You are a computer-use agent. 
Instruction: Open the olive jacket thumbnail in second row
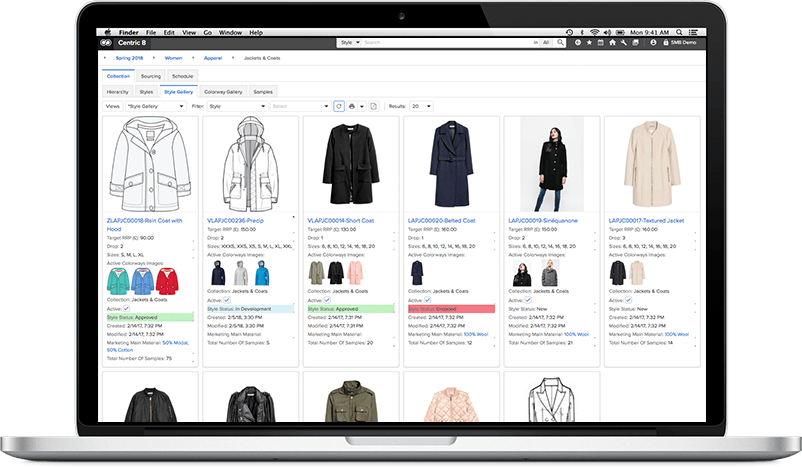pos(351,402)
